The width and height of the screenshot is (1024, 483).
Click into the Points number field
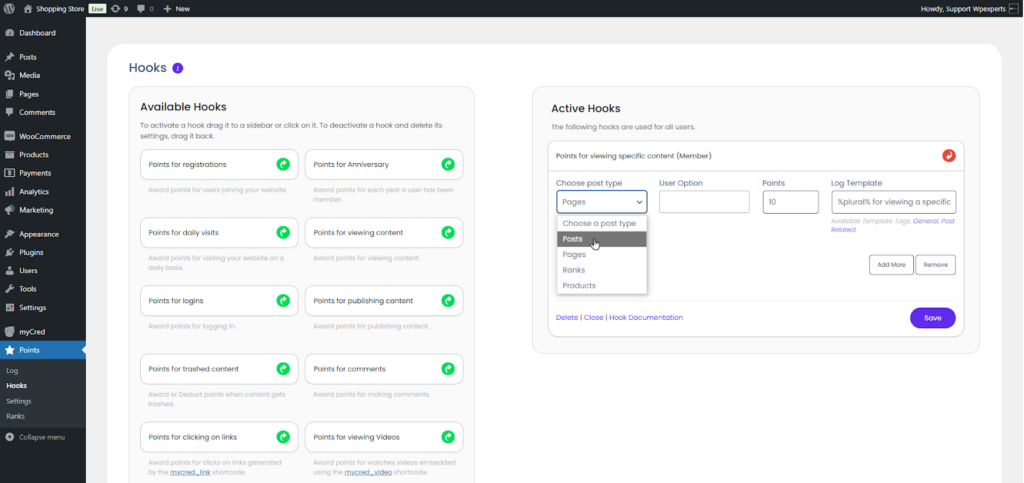(x=790, y=202)
